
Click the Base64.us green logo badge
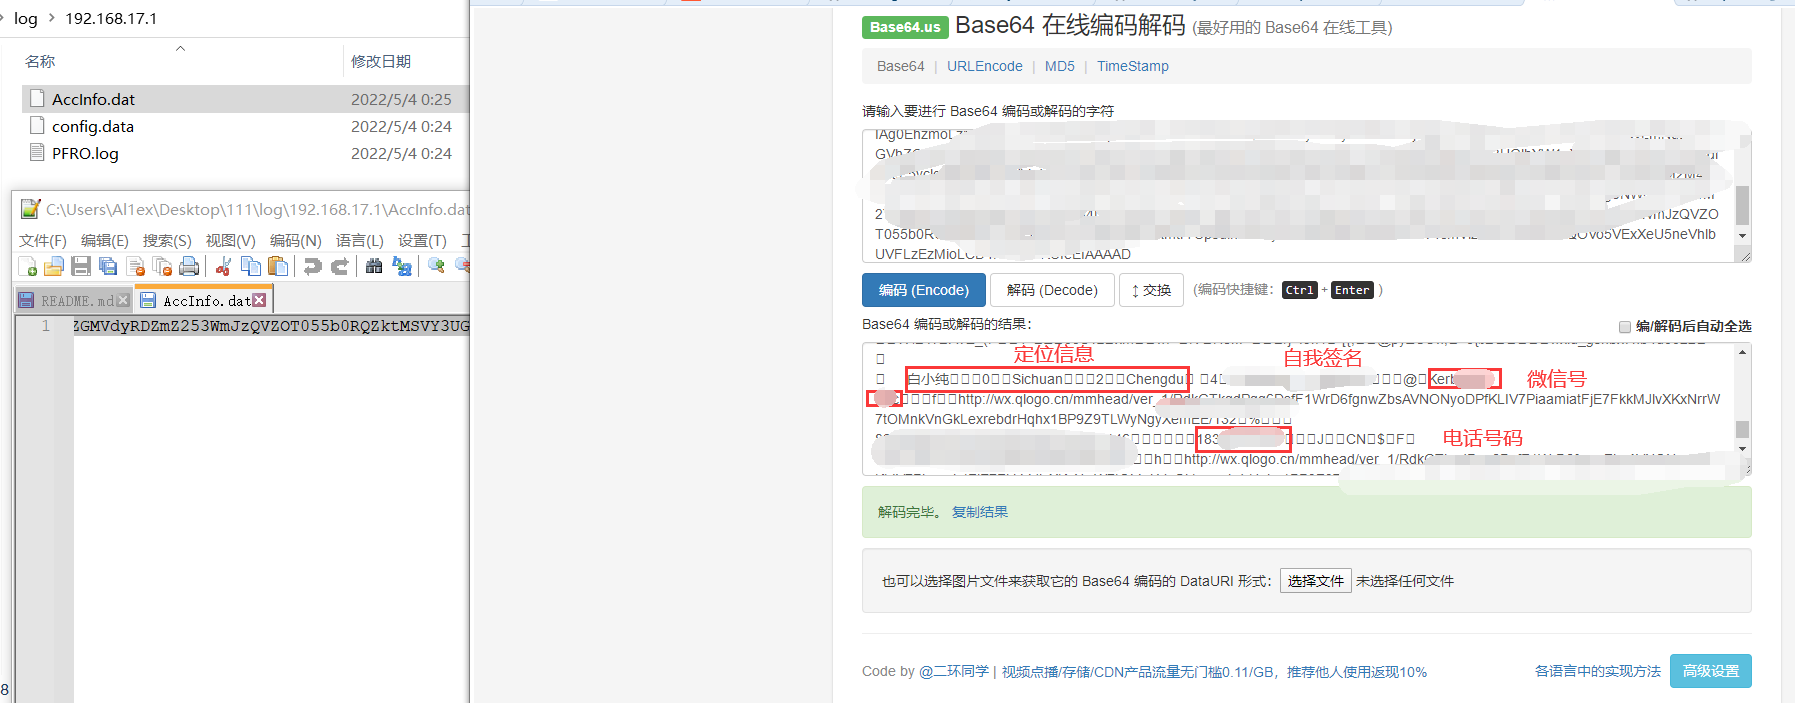coord(905,27)
